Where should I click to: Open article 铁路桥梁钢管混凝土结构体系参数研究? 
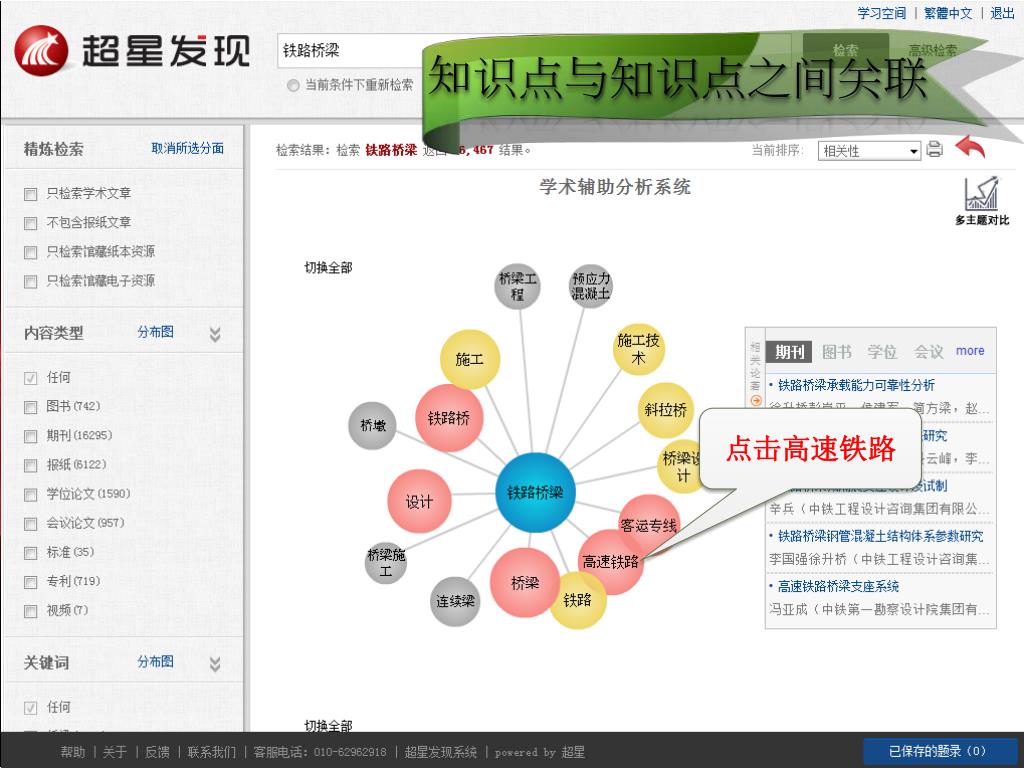pyautogui.click(x=880, y=536)
